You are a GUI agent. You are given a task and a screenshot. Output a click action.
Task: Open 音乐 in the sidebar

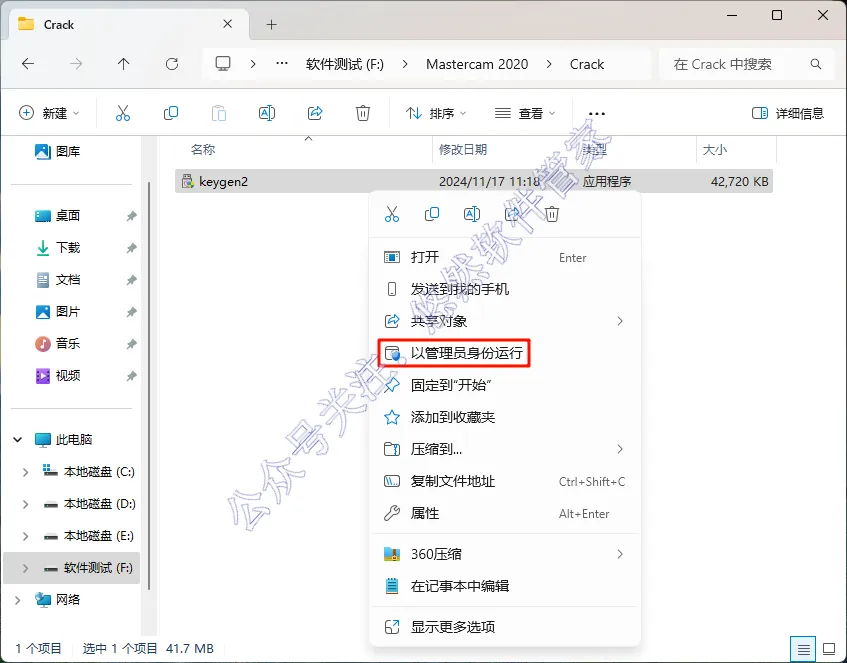coord(57,343)
